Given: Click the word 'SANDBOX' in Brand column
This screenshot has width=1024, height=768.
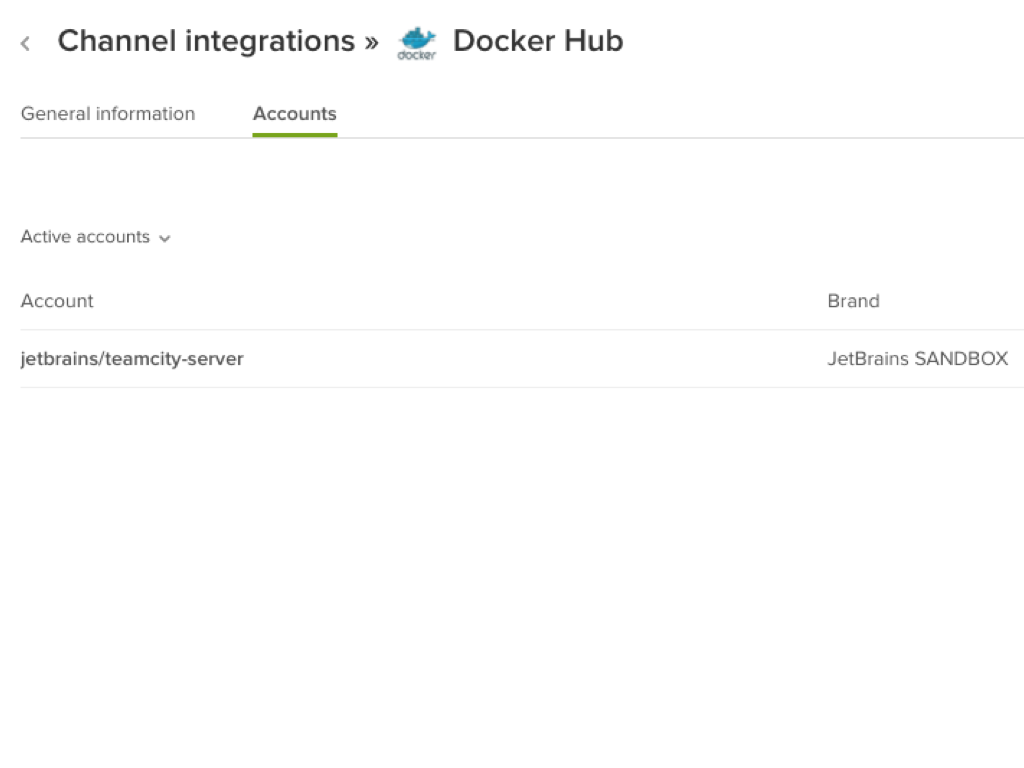Looking at the screenshot, I should [961, 359].
